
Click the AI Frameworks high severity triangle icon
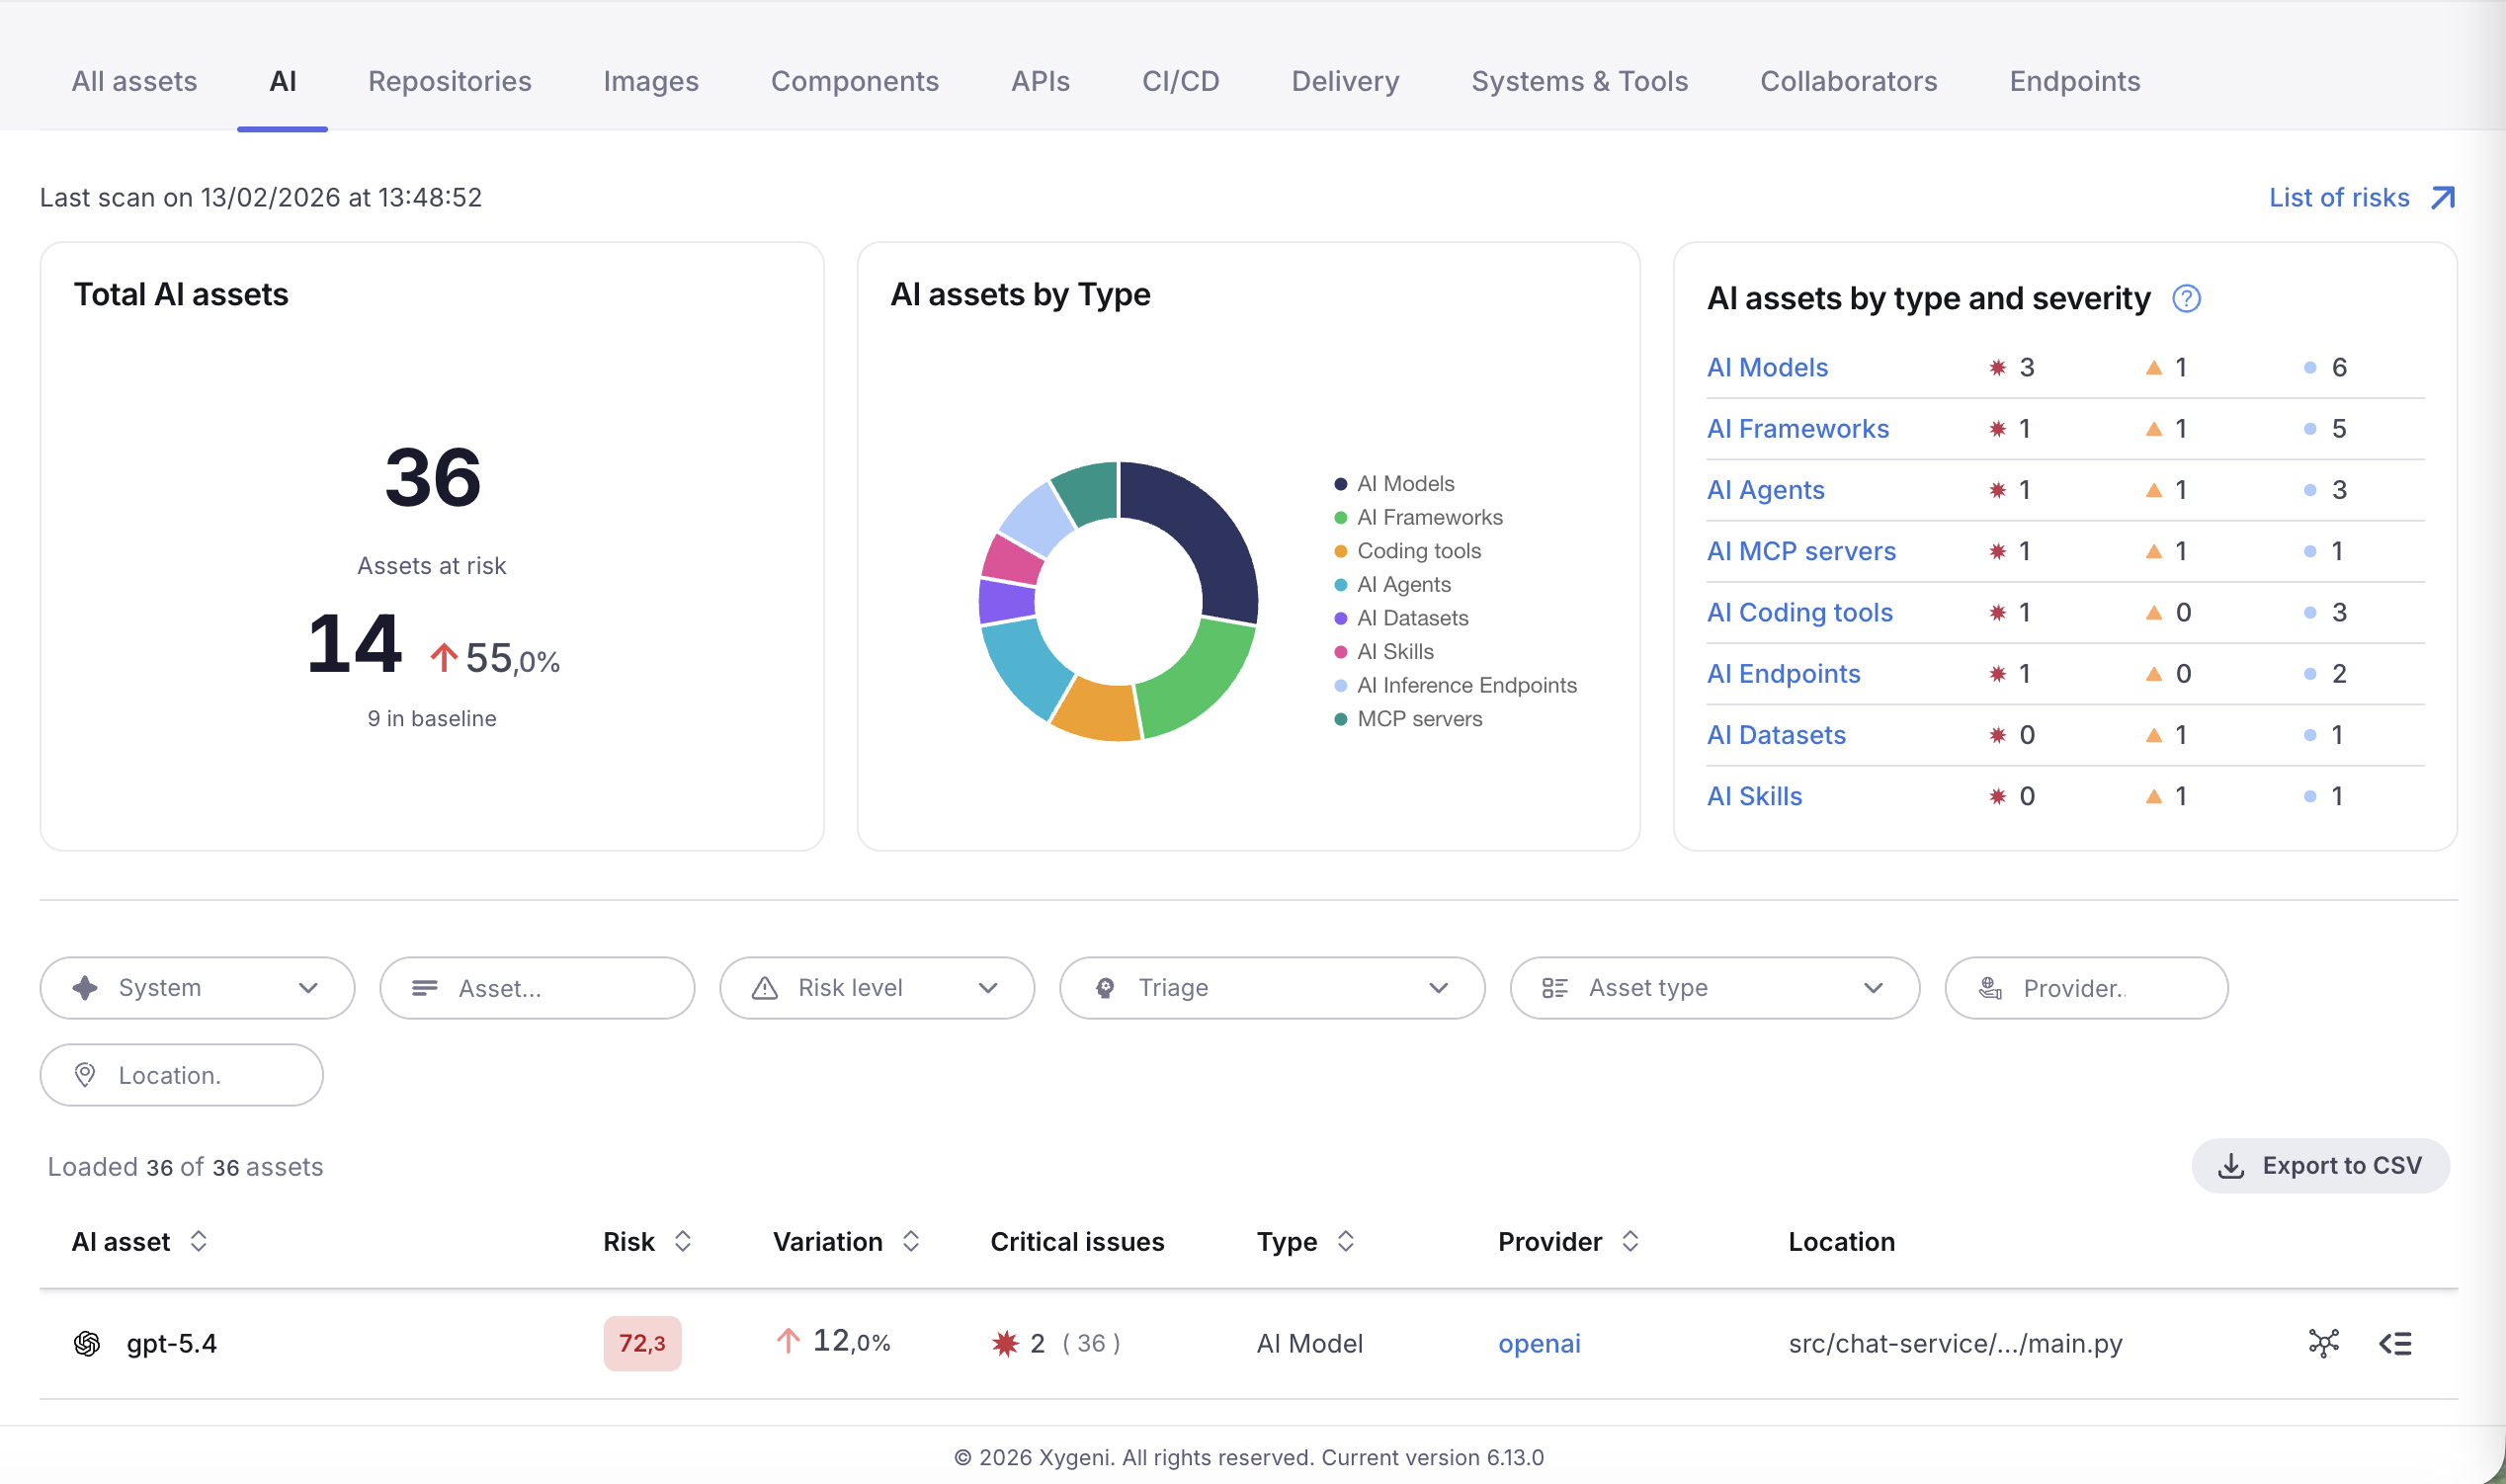coord(2153,429)
